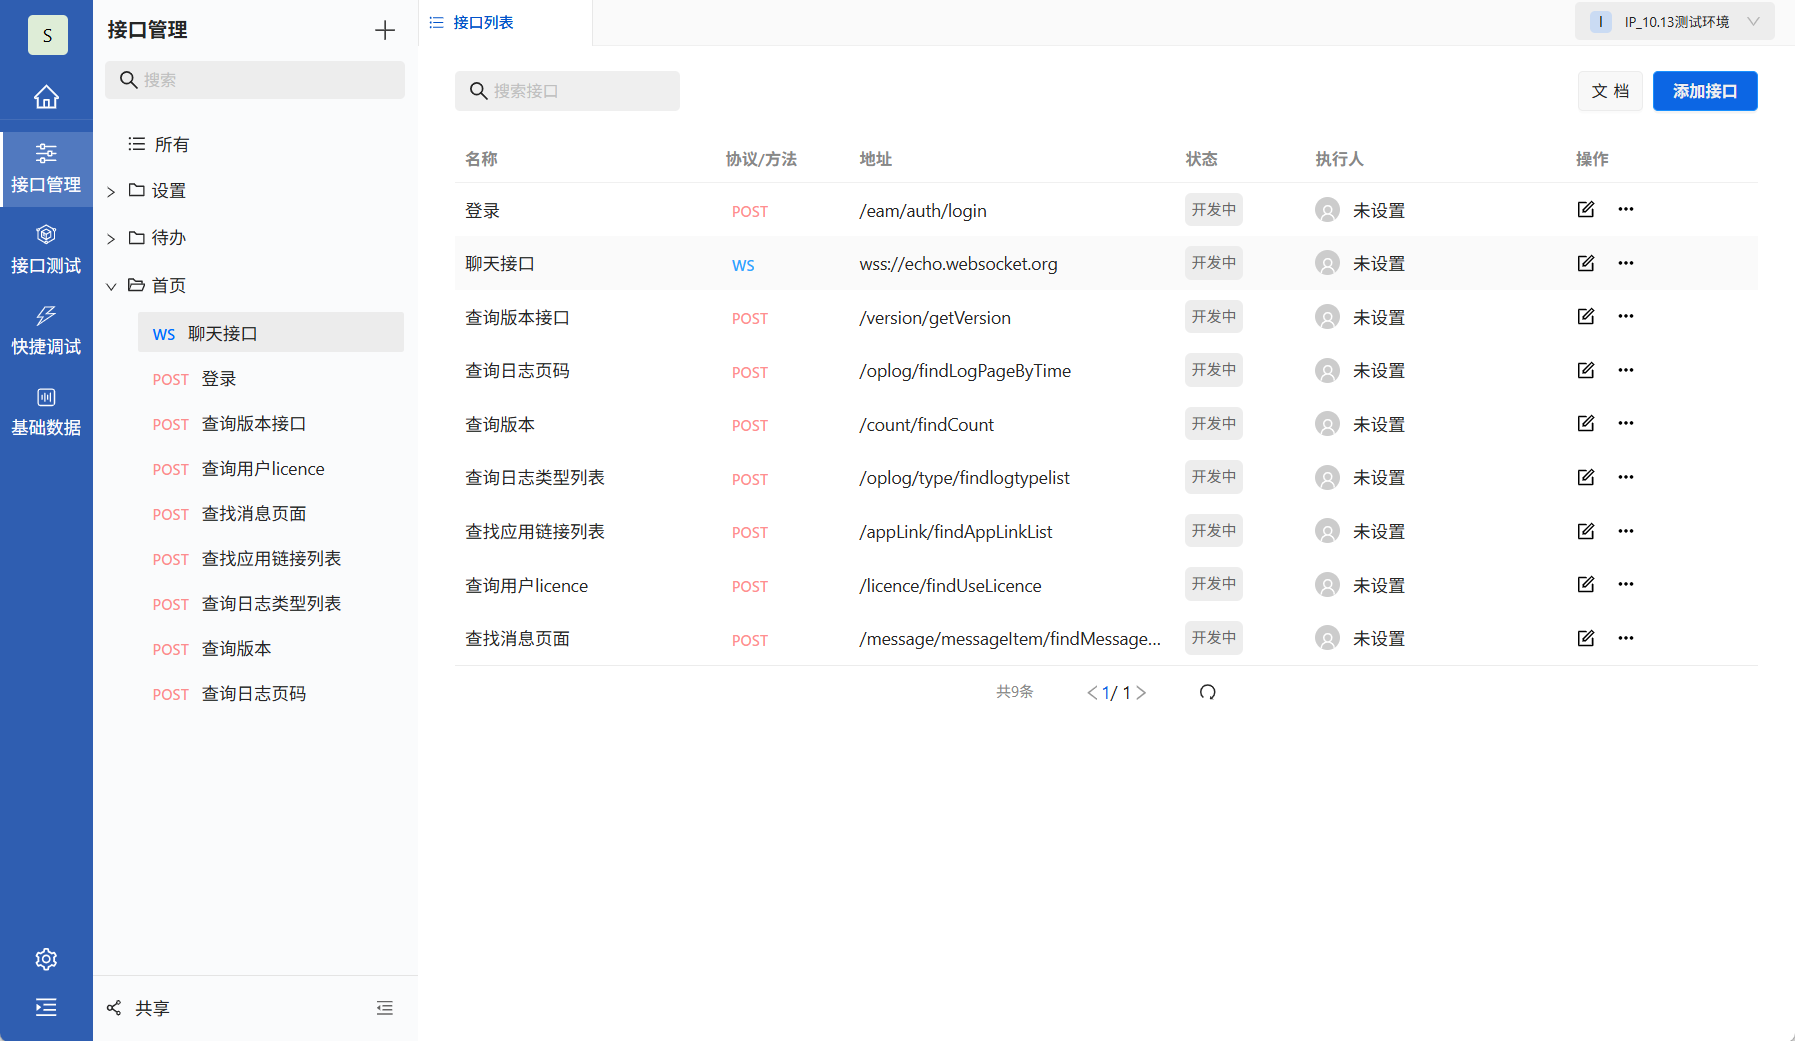Open more actions for 查询日志页码 row
Image resolution: width=1795 pixels, height=1041 pixels.
[x=1626, y=370]
